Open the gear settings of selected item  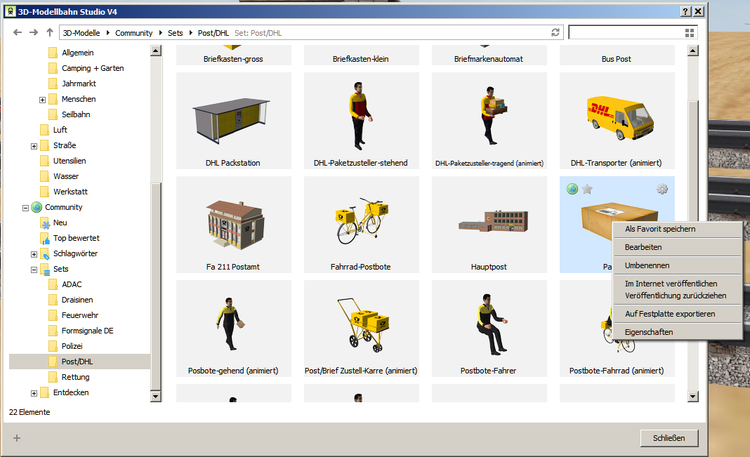pos(662,189)
